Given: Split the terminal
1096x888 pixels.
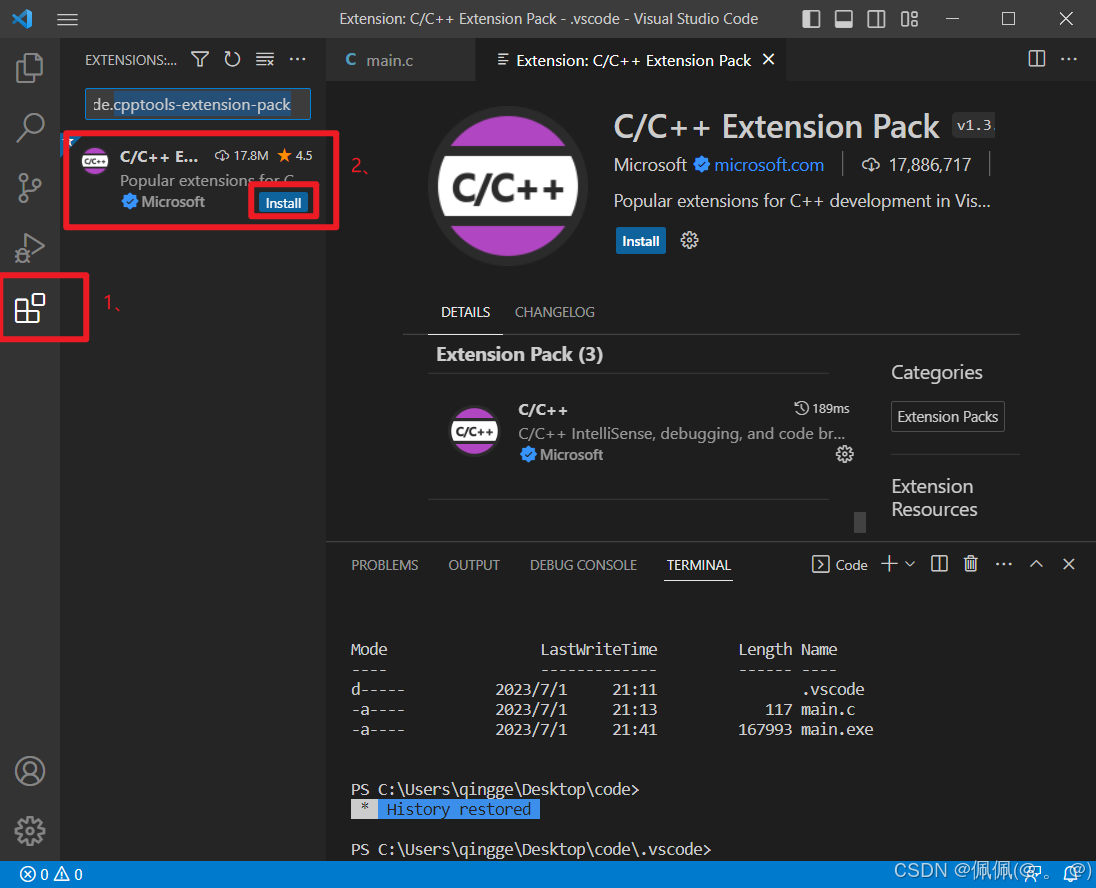Looking at the screenshot, I should tap(939, 564).
